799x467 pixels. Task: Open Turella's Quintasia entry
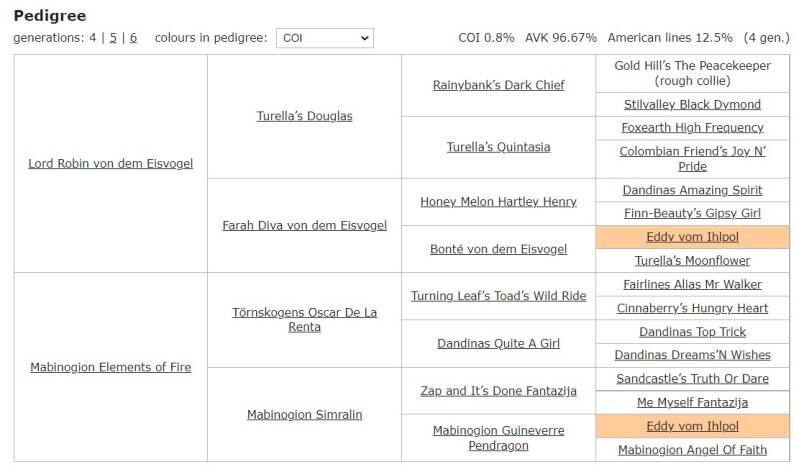(498, 147)
